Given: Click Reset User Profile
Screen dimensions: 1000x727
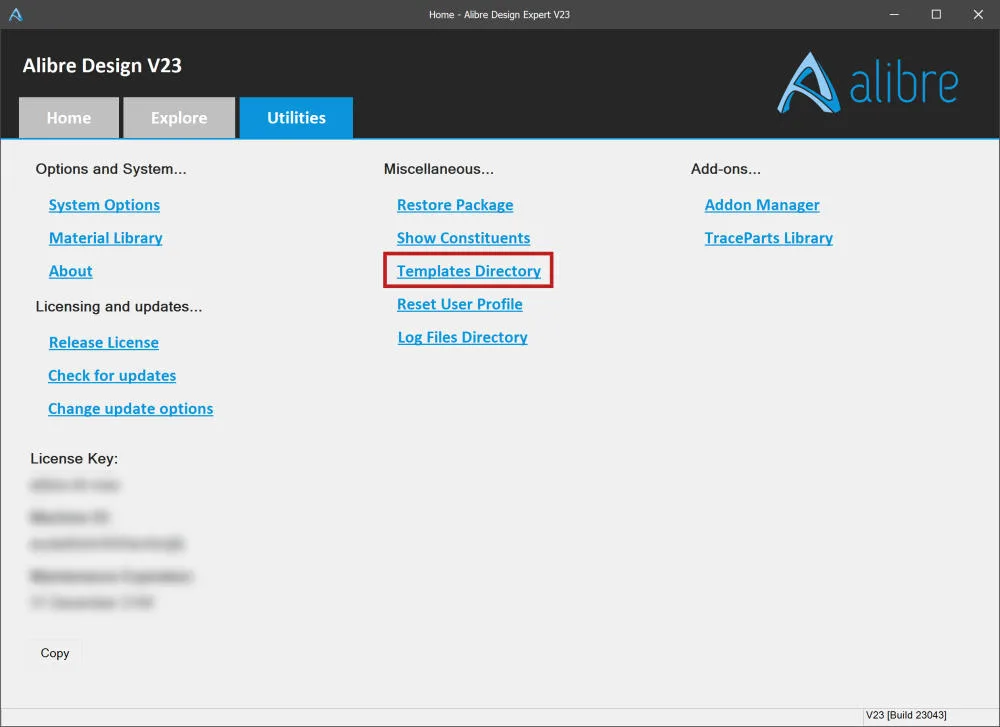Looking at the screenshot, I should (x=460, y=304).
